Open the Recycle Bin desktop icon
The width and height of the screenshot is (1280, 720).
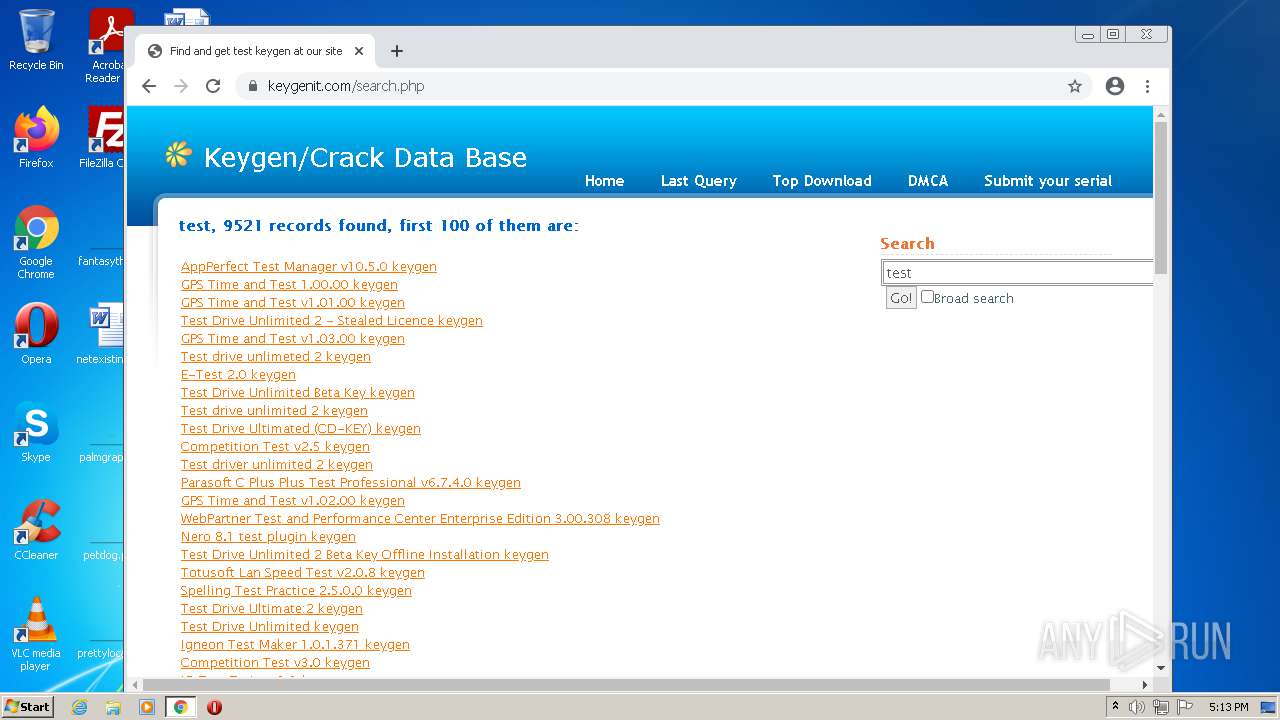[36, 41]
